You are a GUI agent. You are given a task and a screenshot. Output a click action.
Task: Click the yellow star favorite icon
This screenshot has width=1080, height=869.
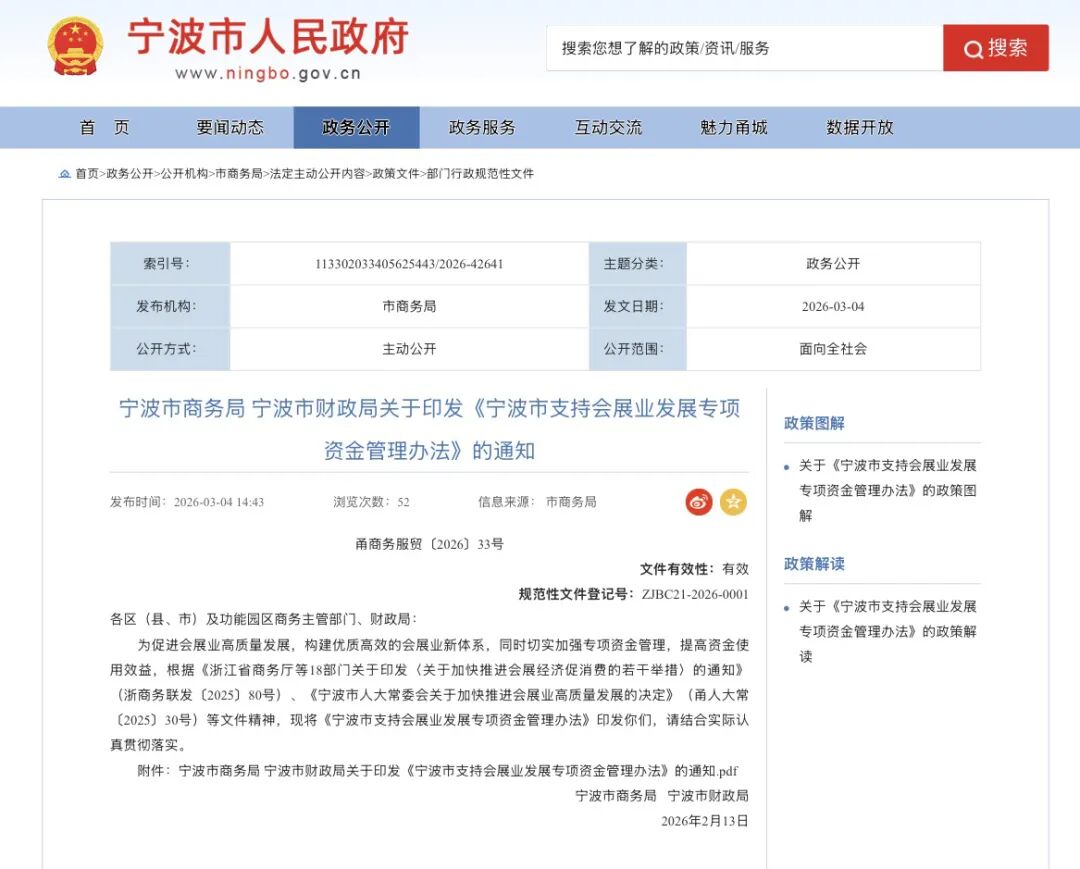(734, 503)
